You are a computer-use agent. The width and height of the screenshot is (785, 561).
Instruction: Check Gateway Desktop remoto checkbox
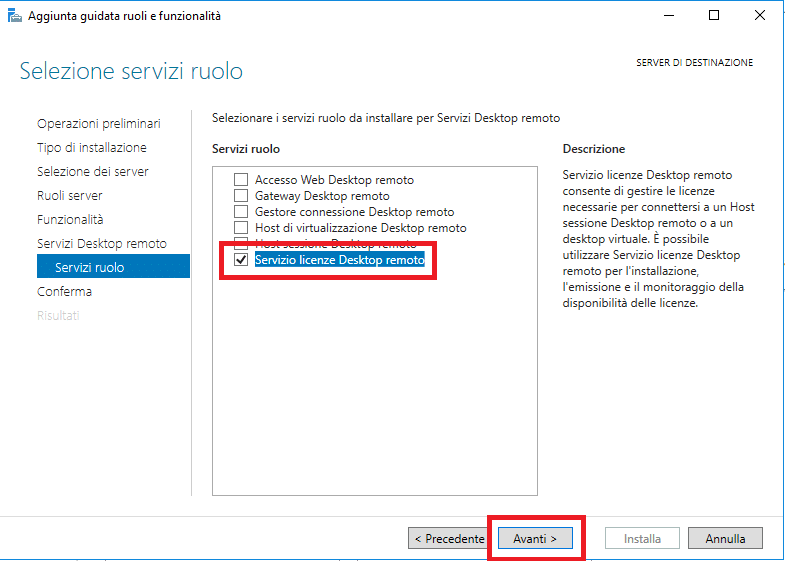241,196
